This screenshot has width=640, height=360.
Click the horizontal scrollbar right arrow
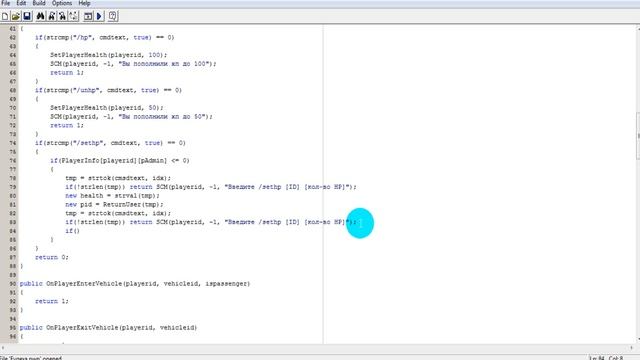tap(631, 348)
